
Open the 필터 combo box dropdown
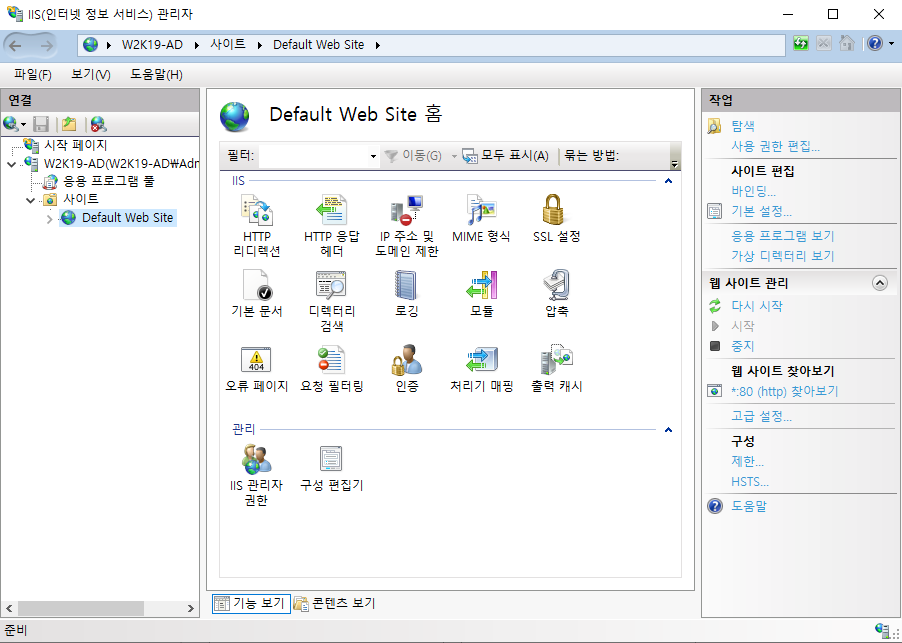click(373, 156)
